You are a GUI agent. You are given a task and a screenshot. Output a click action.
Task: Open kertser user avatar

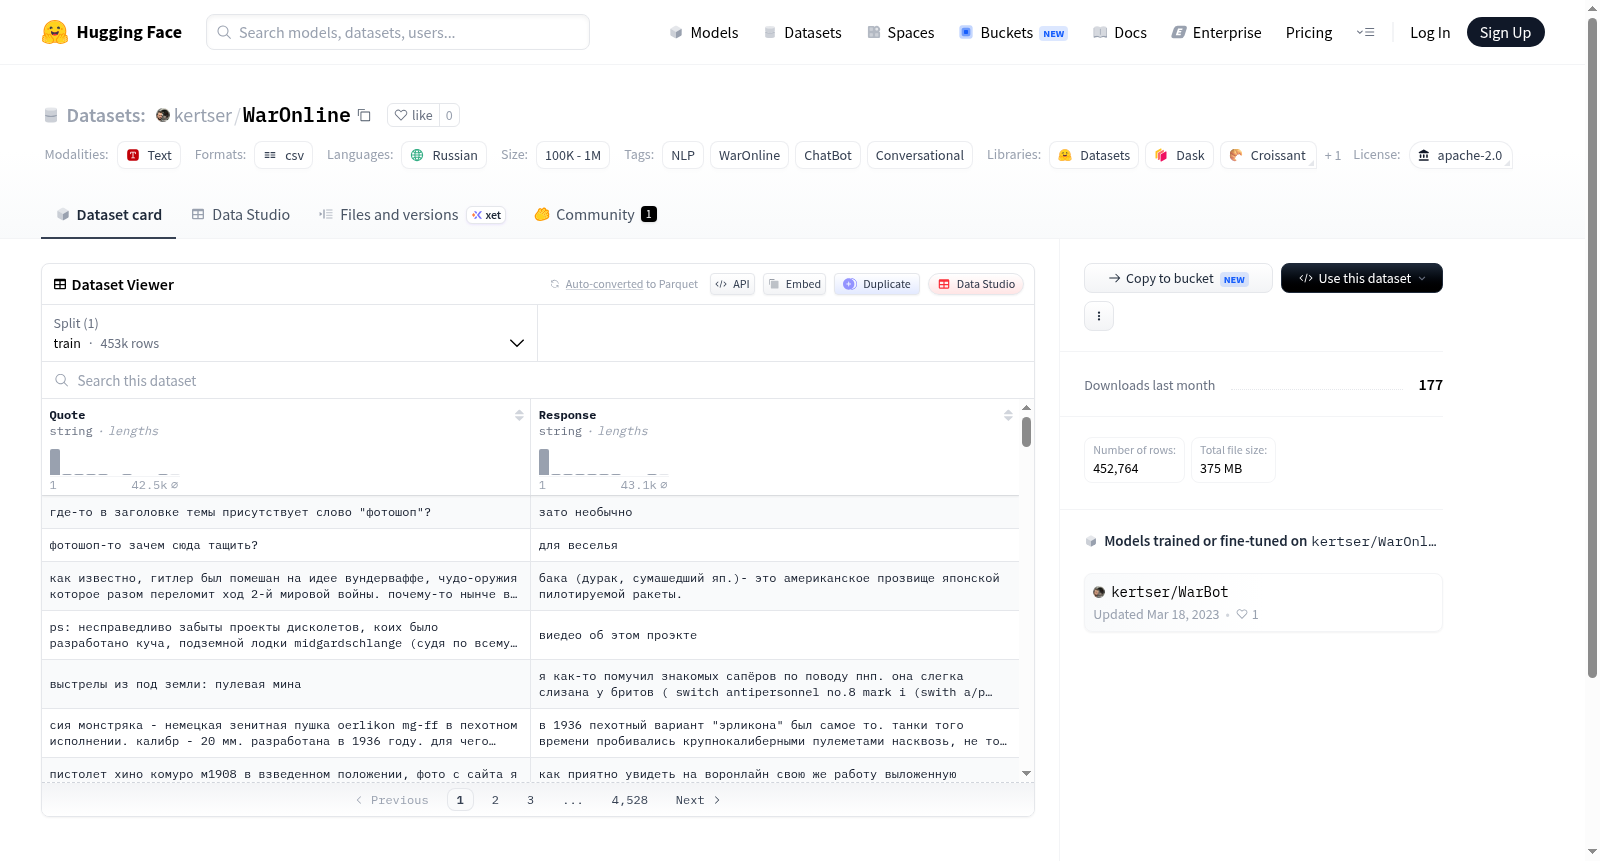click(163, 115)
